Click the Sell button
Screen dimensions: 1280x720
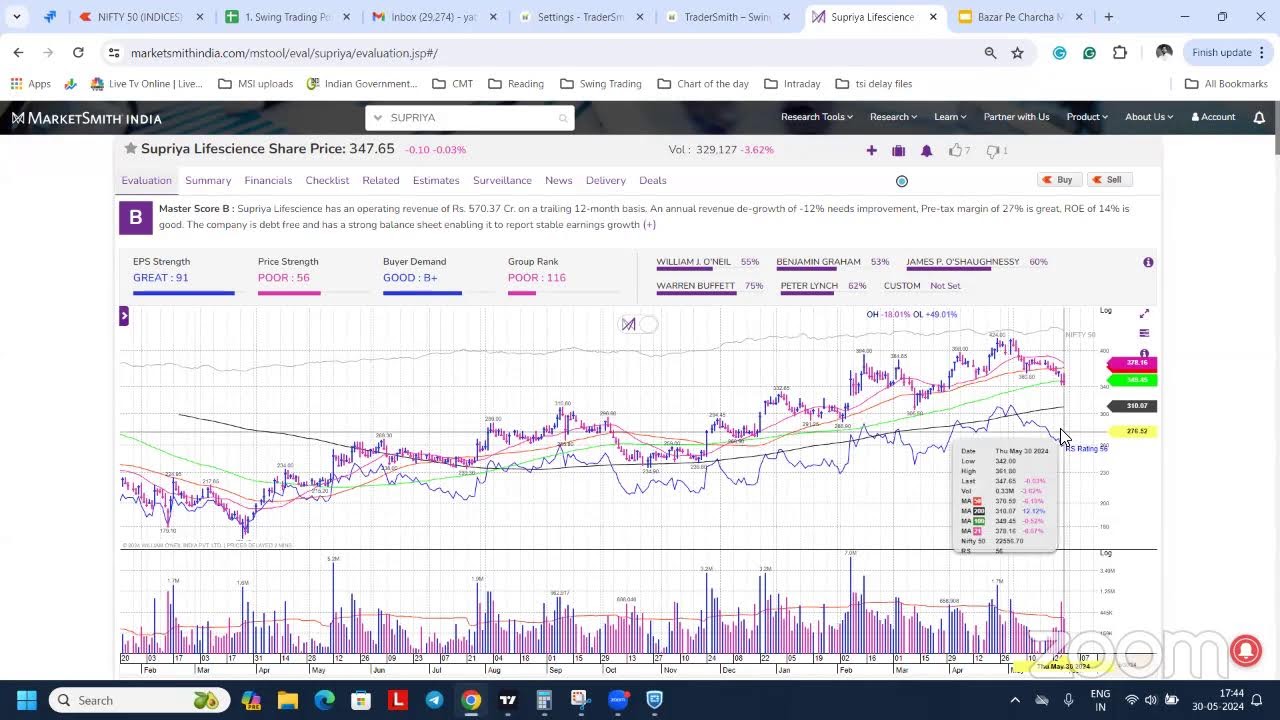click(1108, 180)
